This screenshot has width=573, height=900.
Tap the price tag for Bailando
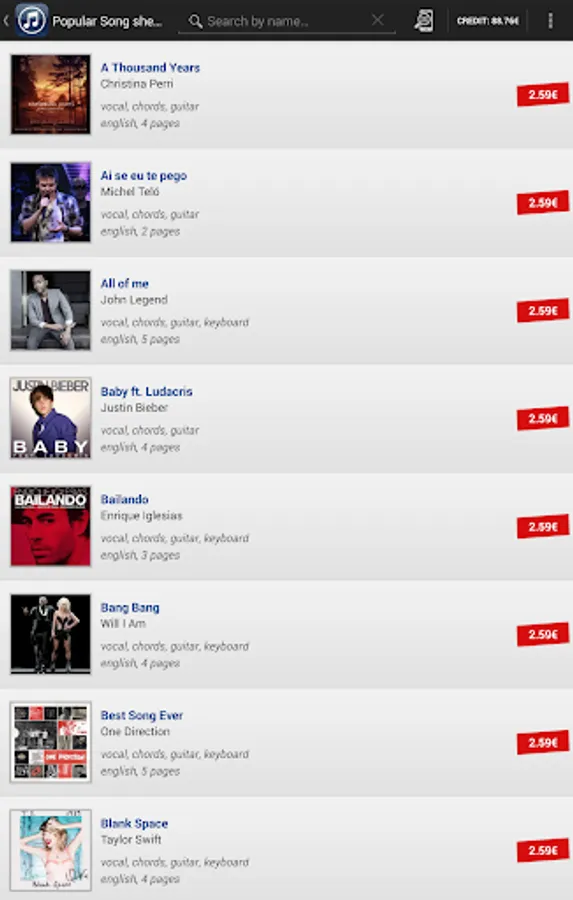543,527
